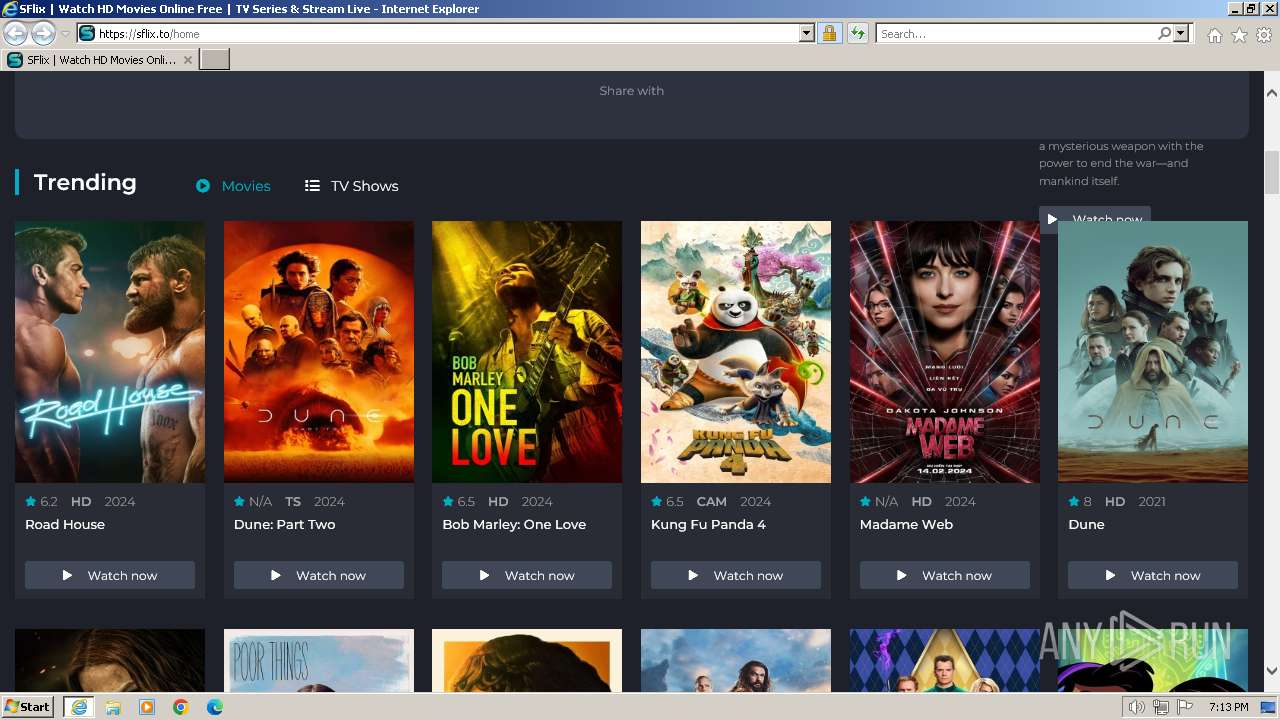This screenshot has height=720, width=1280.
Task: Open the Road House poster
Action: (x=110, y=352)
